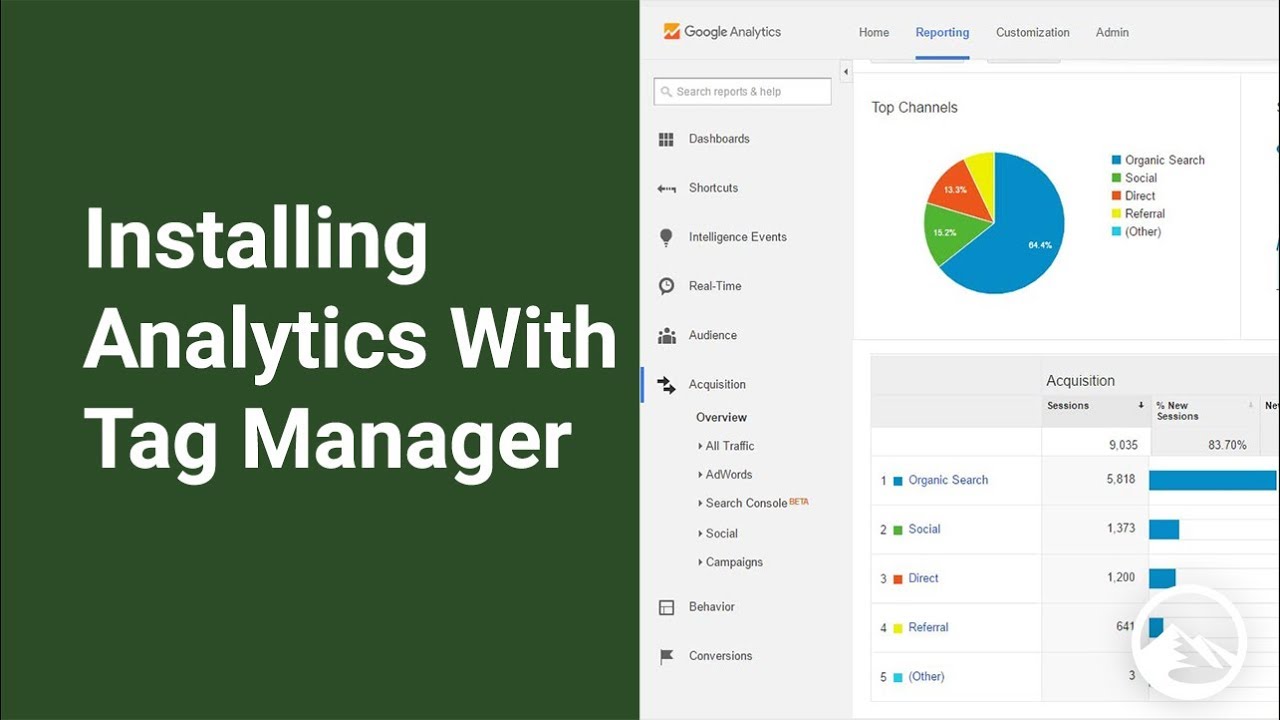Click the Top Channels heading

pyautogui.click(x=914, y=107)
